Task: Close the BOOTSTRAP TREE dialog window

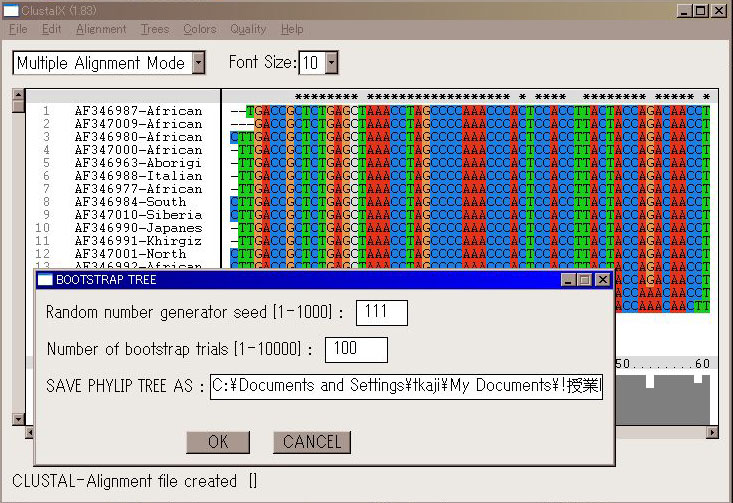Action: (x=603, y=280)
